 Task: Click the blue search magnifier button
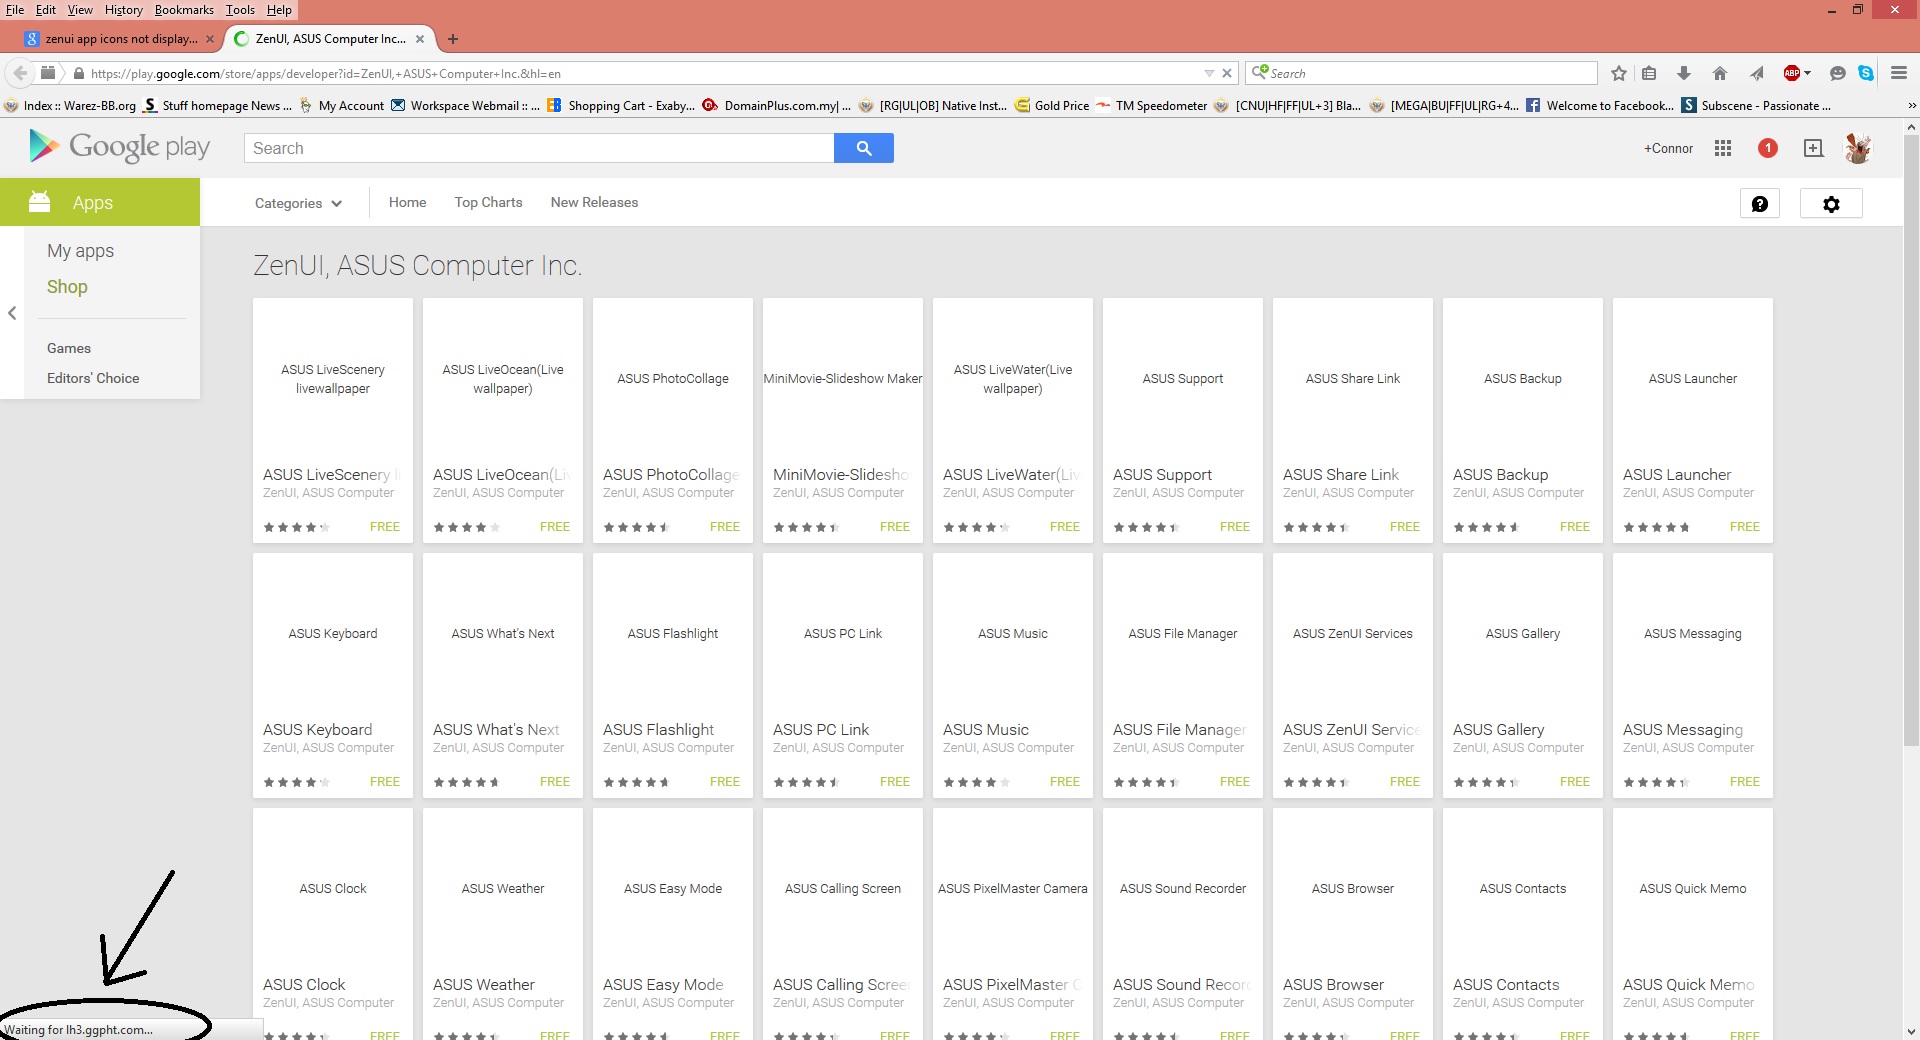[x=864, y=148]
